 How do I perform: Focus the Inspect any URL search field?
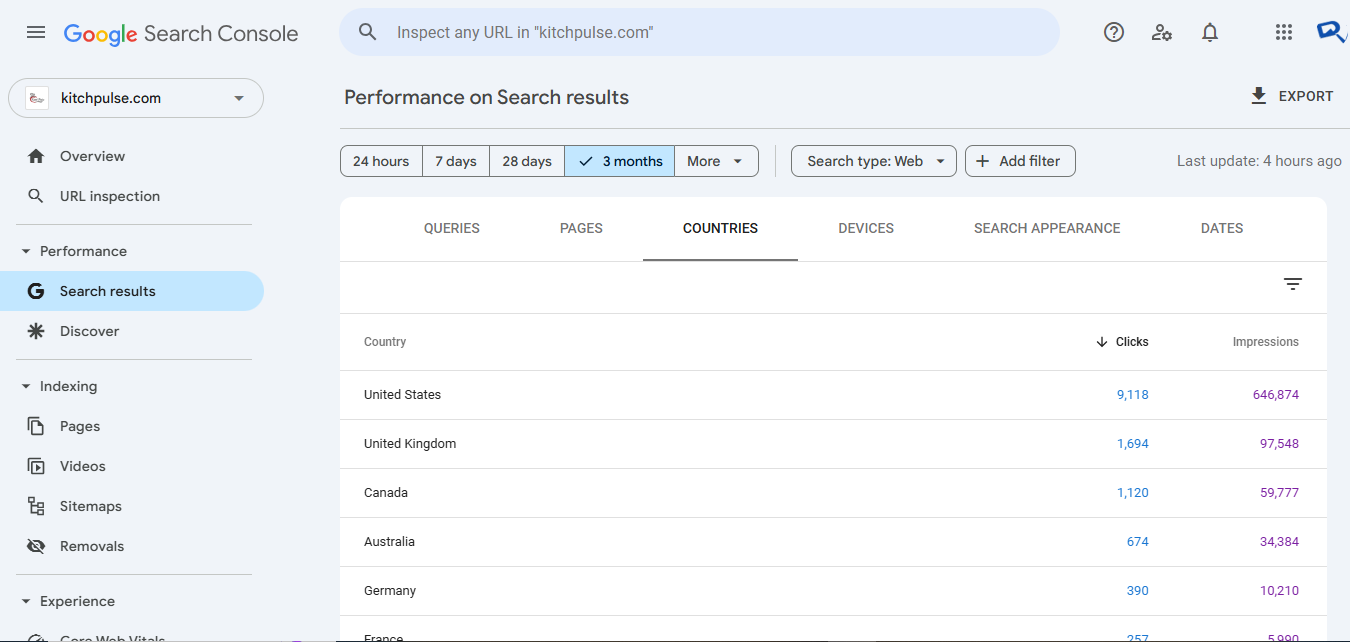700,32
